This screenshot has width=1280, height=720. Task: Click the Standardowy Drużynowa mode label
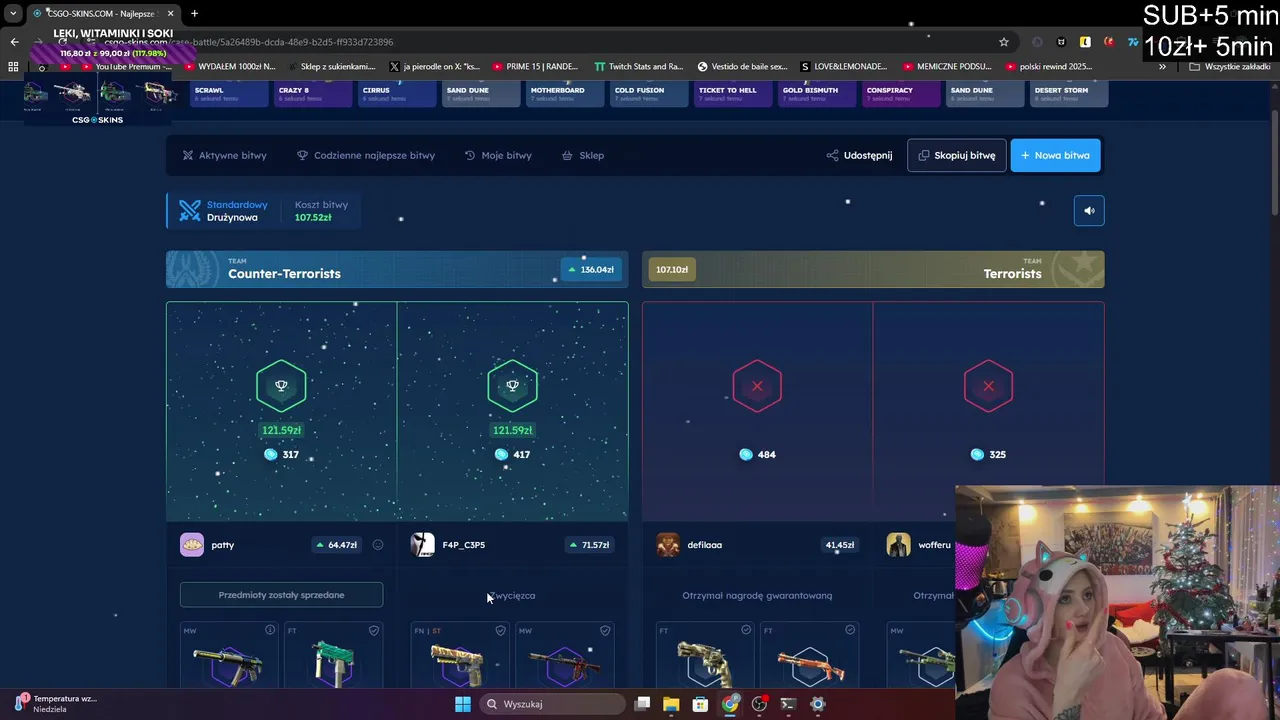(237, 211)
